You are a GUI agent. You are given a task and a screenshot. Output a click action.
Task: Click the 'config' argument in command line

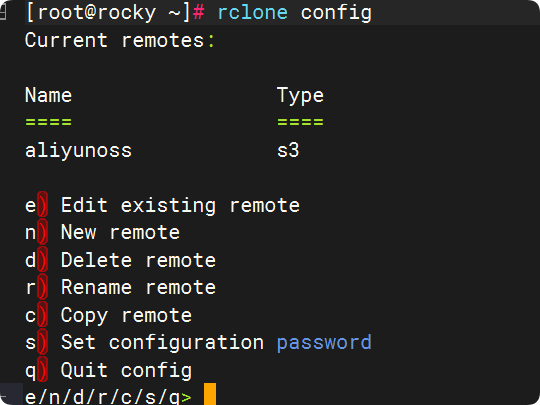point(336,13)
